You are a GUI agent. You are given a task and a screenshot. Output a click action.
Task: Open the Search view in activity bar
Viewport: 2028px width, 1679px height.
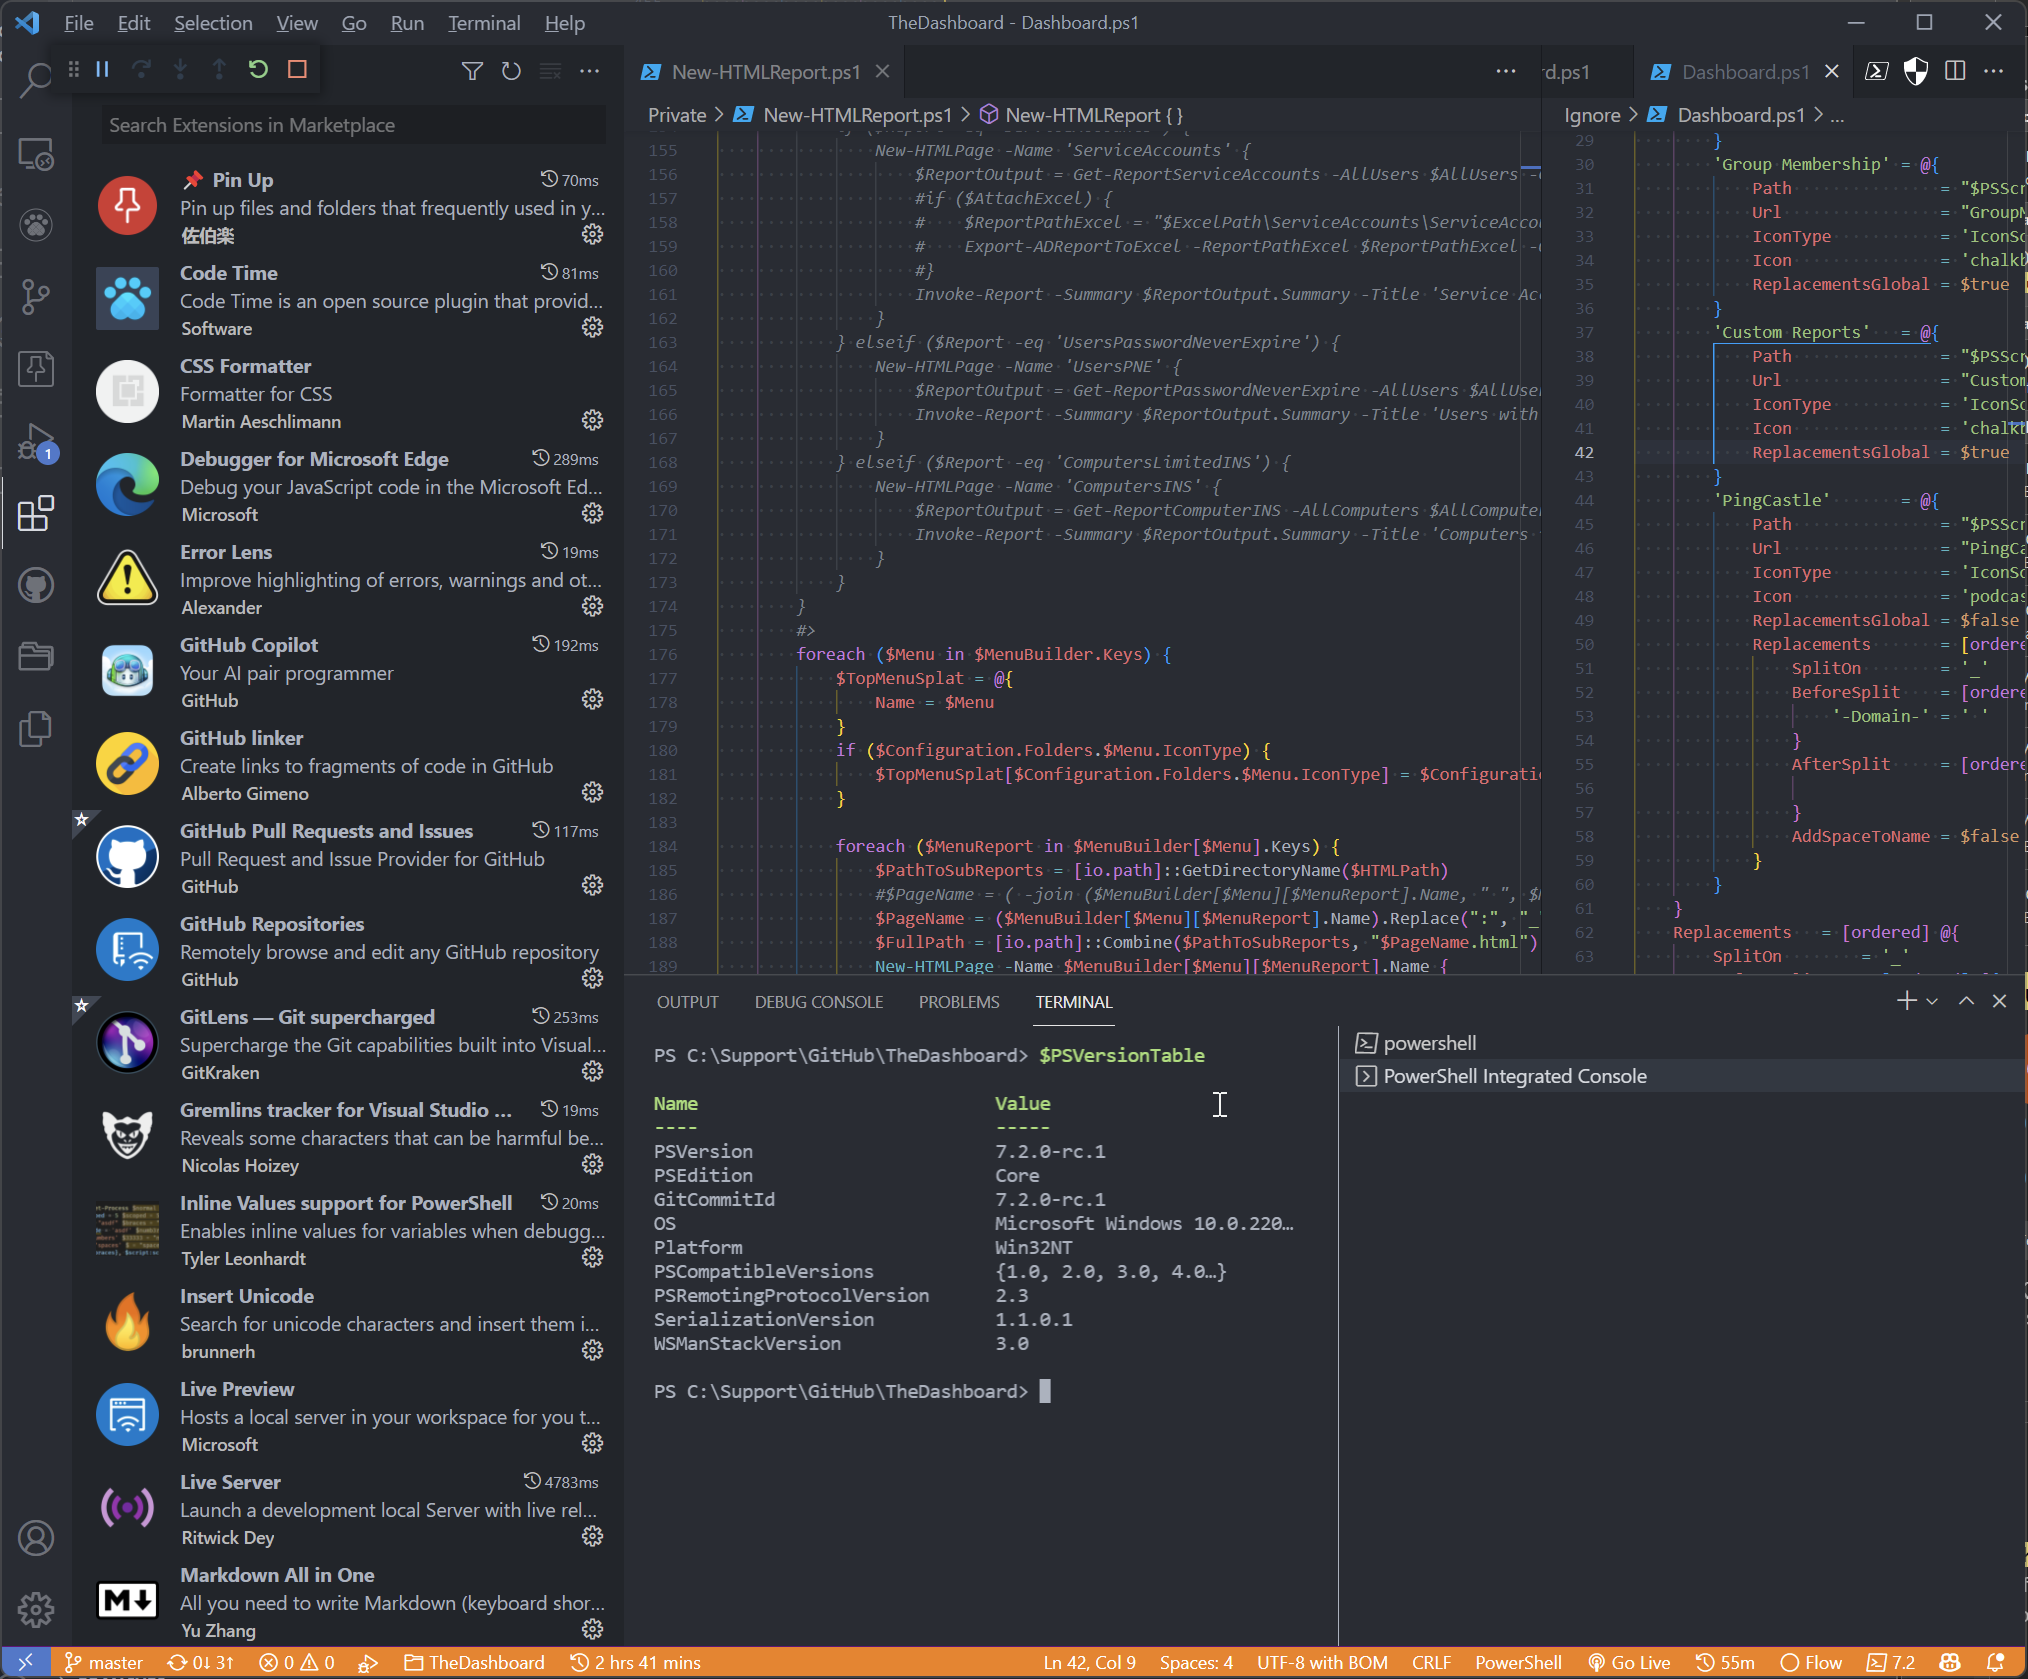tap(36, 81)
